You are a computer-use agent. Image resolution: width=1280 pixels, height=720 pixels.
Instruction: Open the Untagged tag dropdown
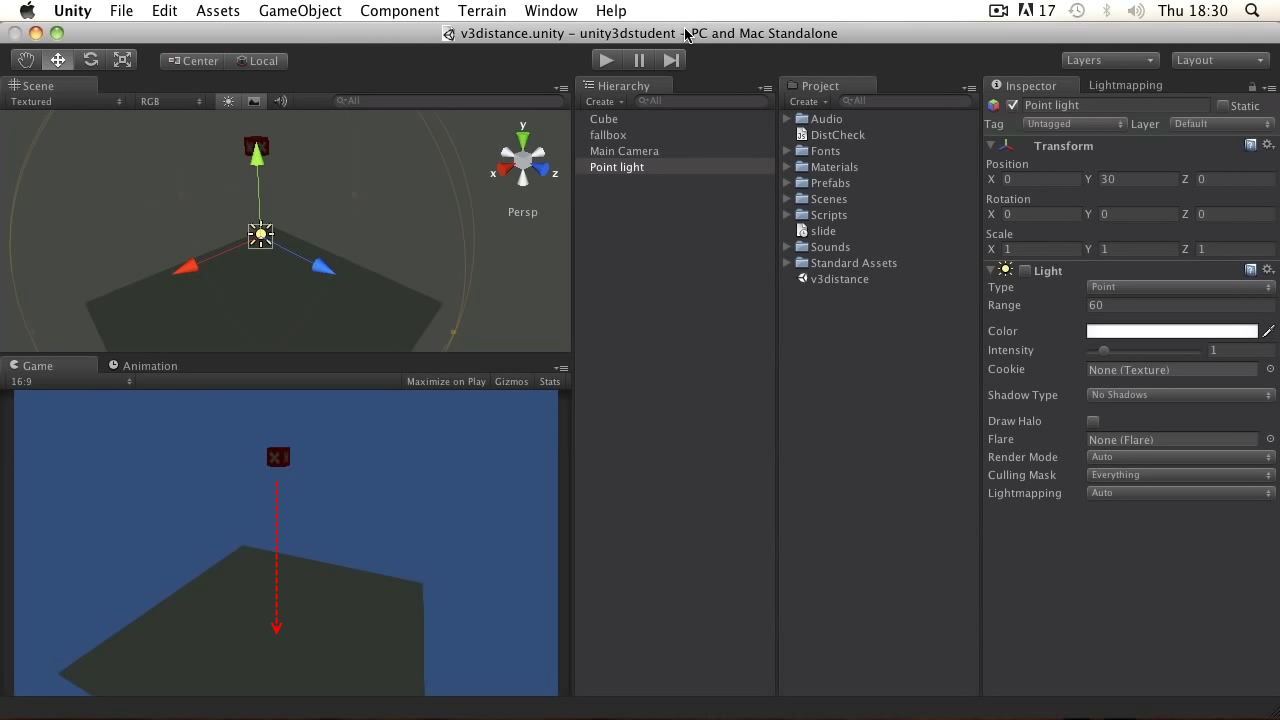[x=1075, y=124]
